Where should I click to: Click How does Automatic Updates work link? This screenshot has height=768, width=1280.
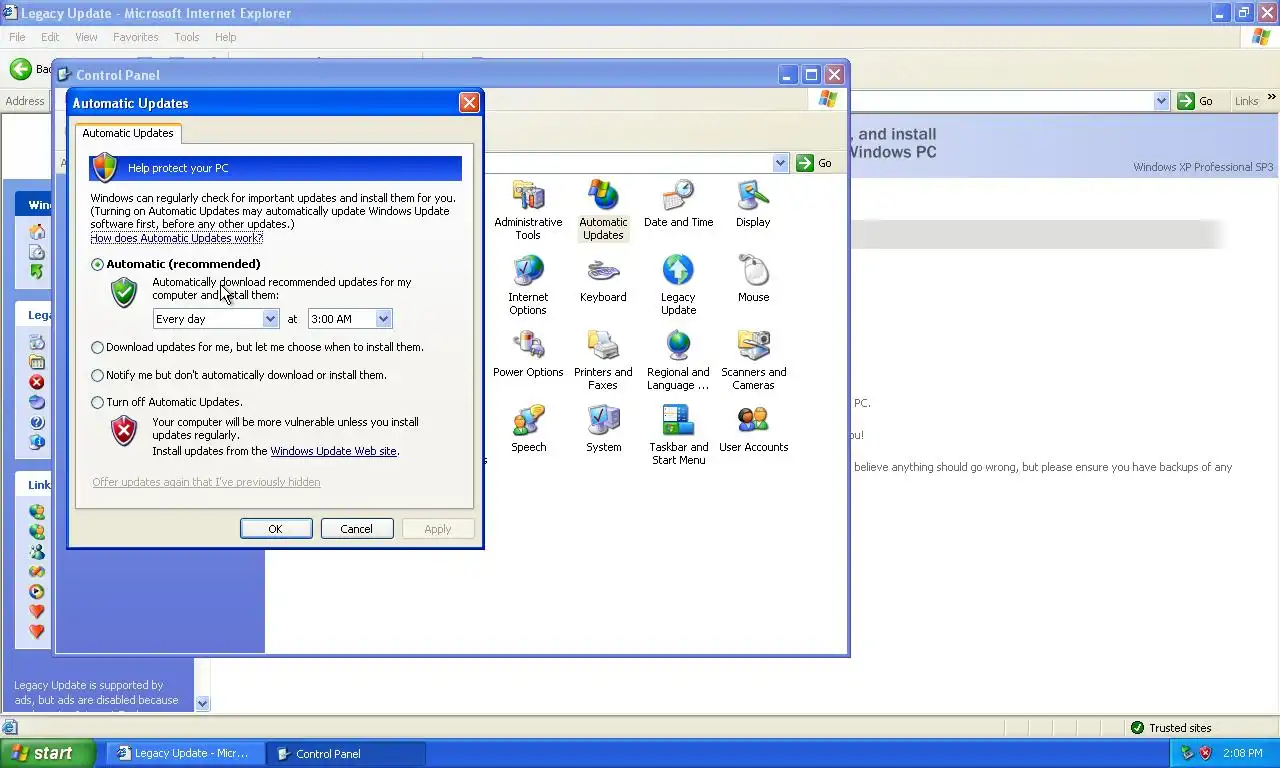coord(177,238)
